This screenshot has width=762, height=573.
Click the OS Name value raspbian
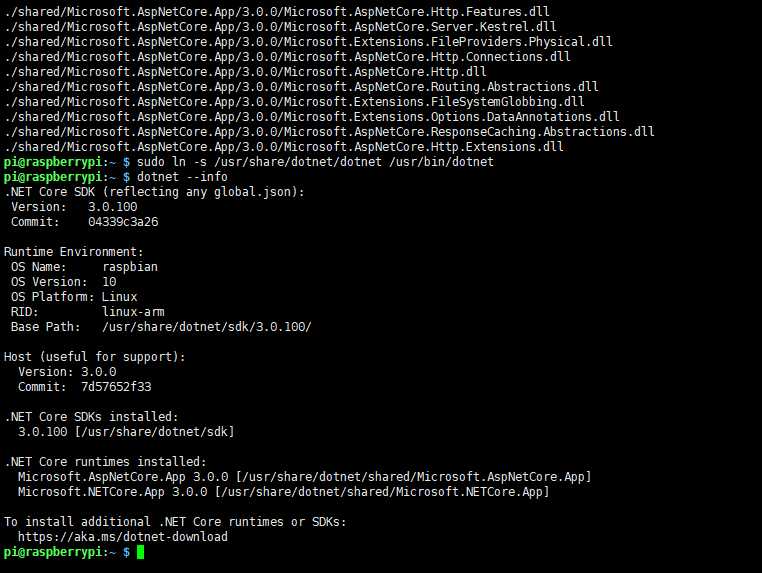pyautogui.click(x=130, y=267)
